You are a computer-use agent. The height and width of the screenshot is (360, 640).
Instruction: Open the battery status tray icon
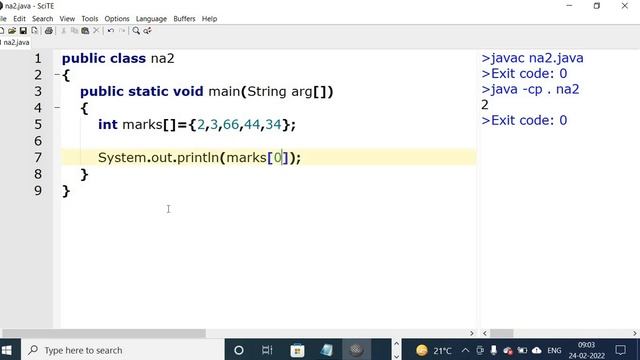coord(522,350)
